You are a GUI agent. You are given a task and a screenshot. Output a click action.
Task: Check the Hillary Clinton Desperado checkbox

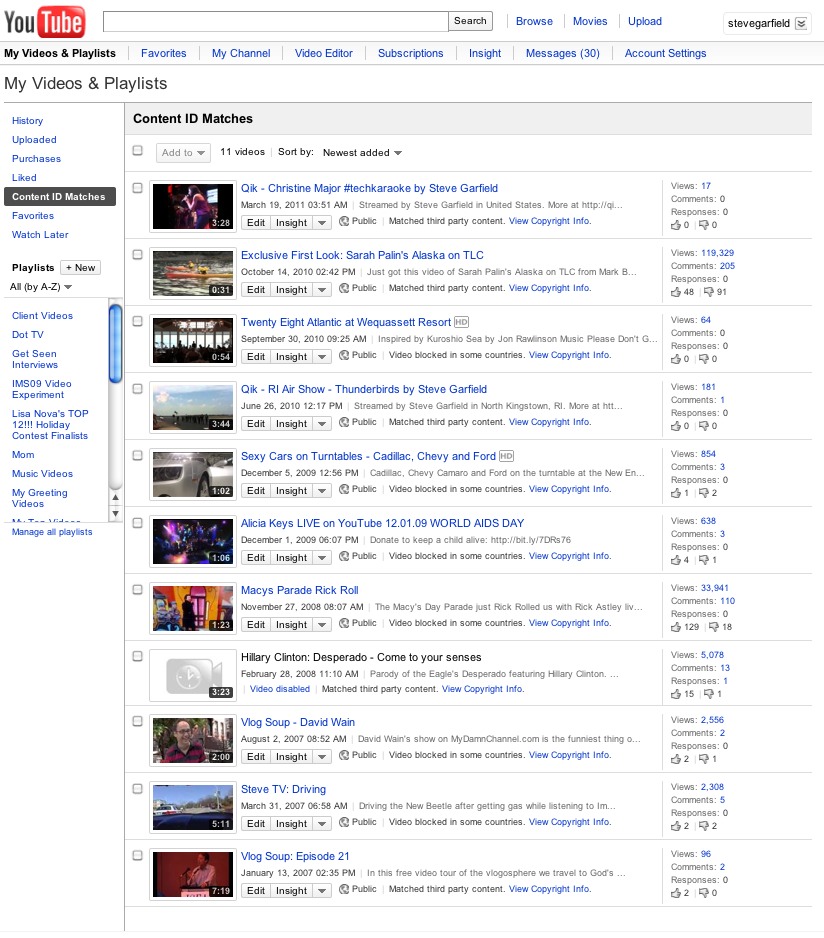click(138, 656)
